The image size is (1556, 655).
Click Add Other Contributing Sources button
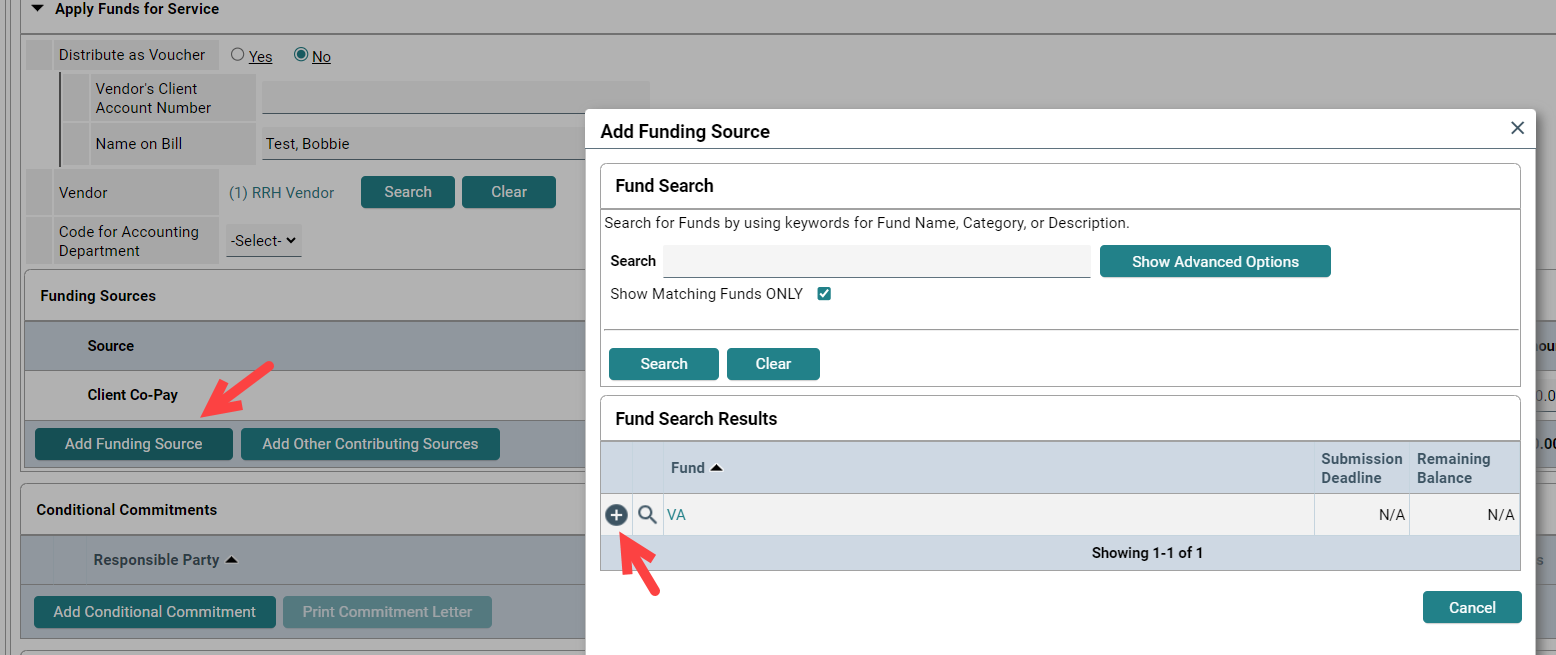[370, 444]
